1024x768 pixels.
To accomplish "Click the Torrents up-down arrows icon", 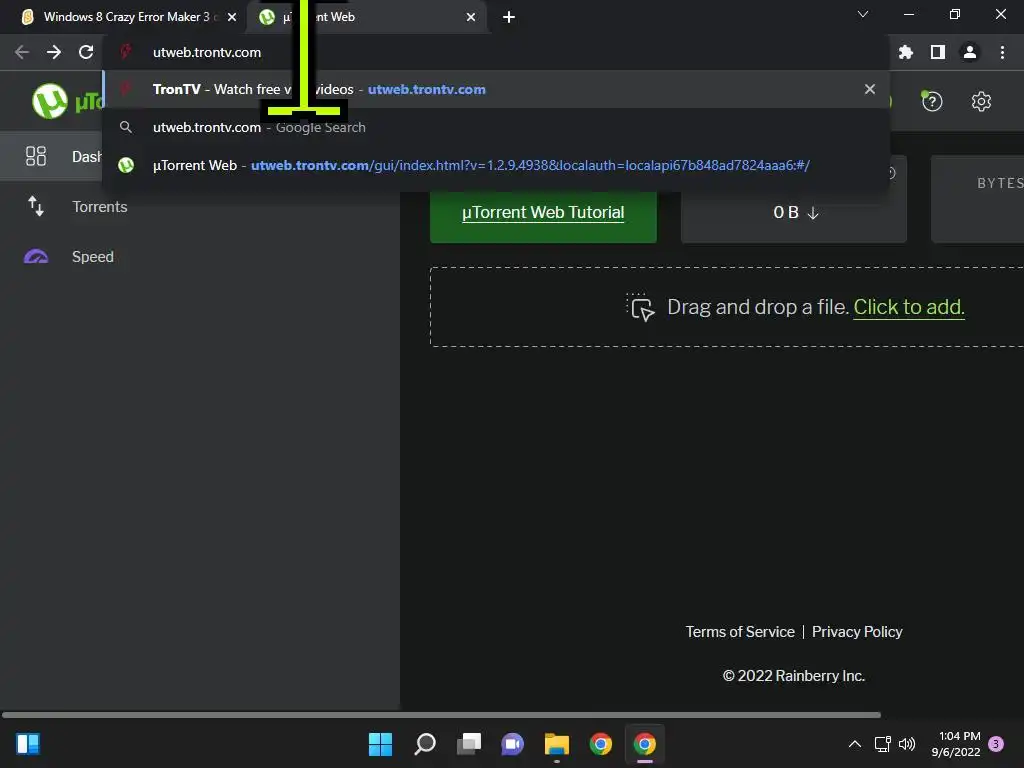I will (x=36, y=206).
